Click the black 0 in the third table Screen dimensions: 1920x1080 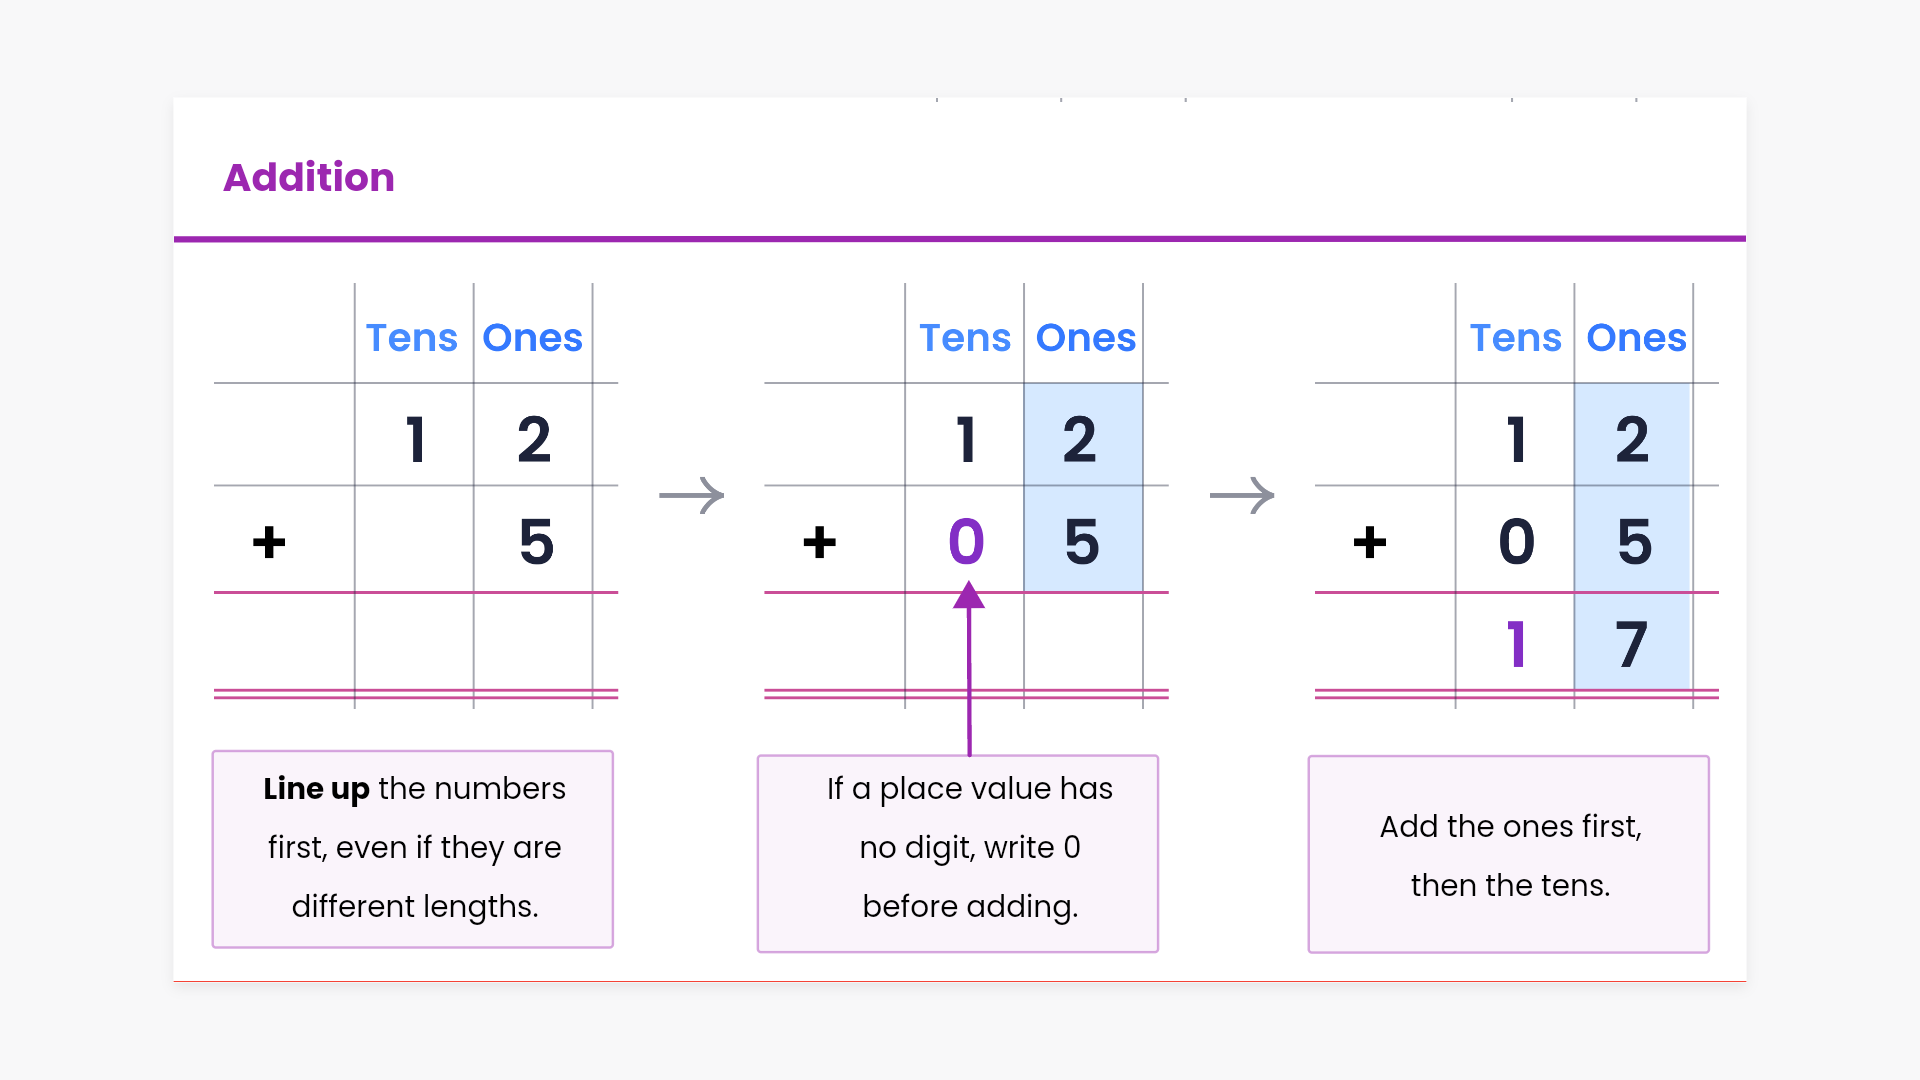tap(1516, 542)
